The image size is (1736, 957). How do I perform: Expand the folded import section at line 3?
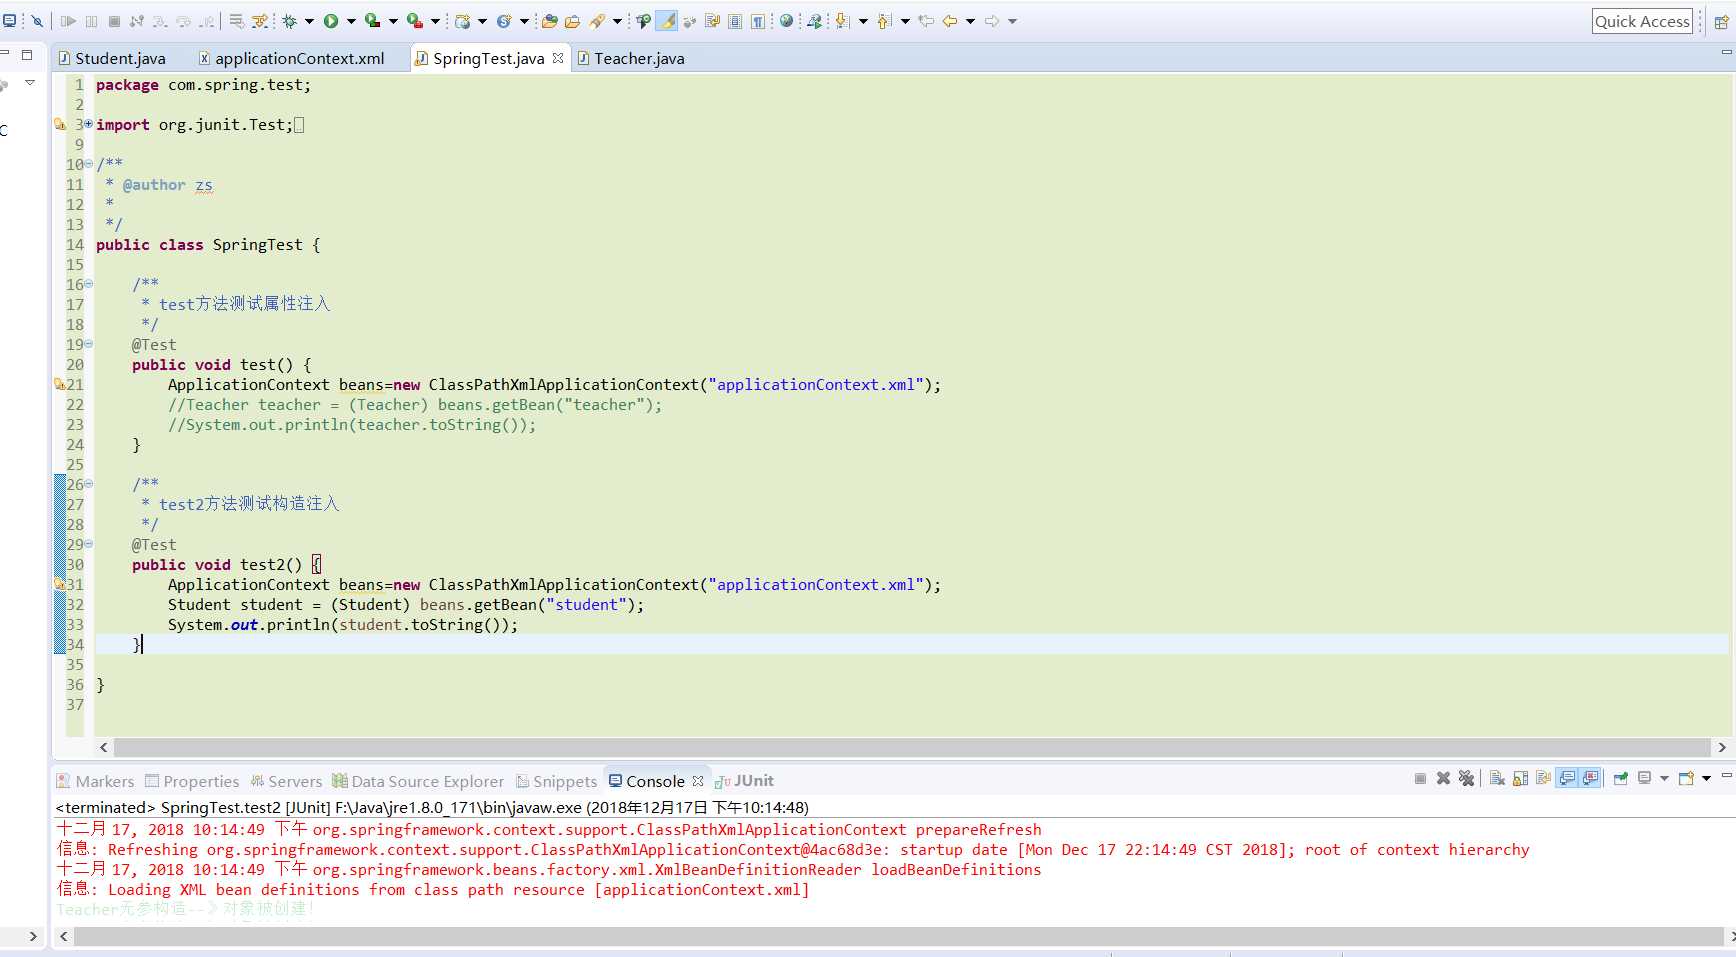pos(88,124)
